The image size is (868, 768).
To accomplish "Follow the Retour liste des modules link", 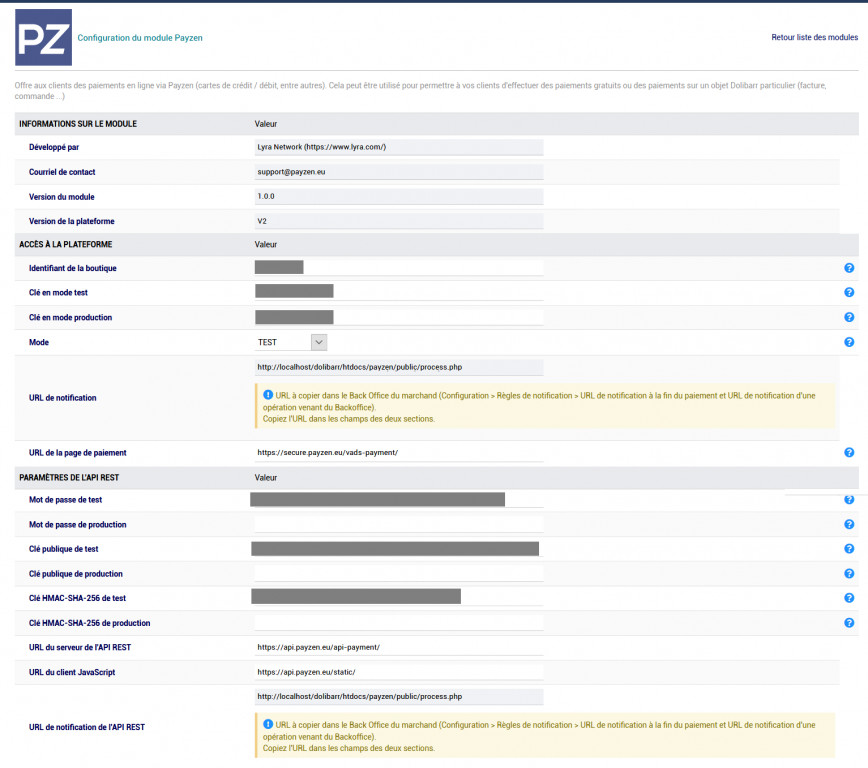I will (x=814, y=37).
